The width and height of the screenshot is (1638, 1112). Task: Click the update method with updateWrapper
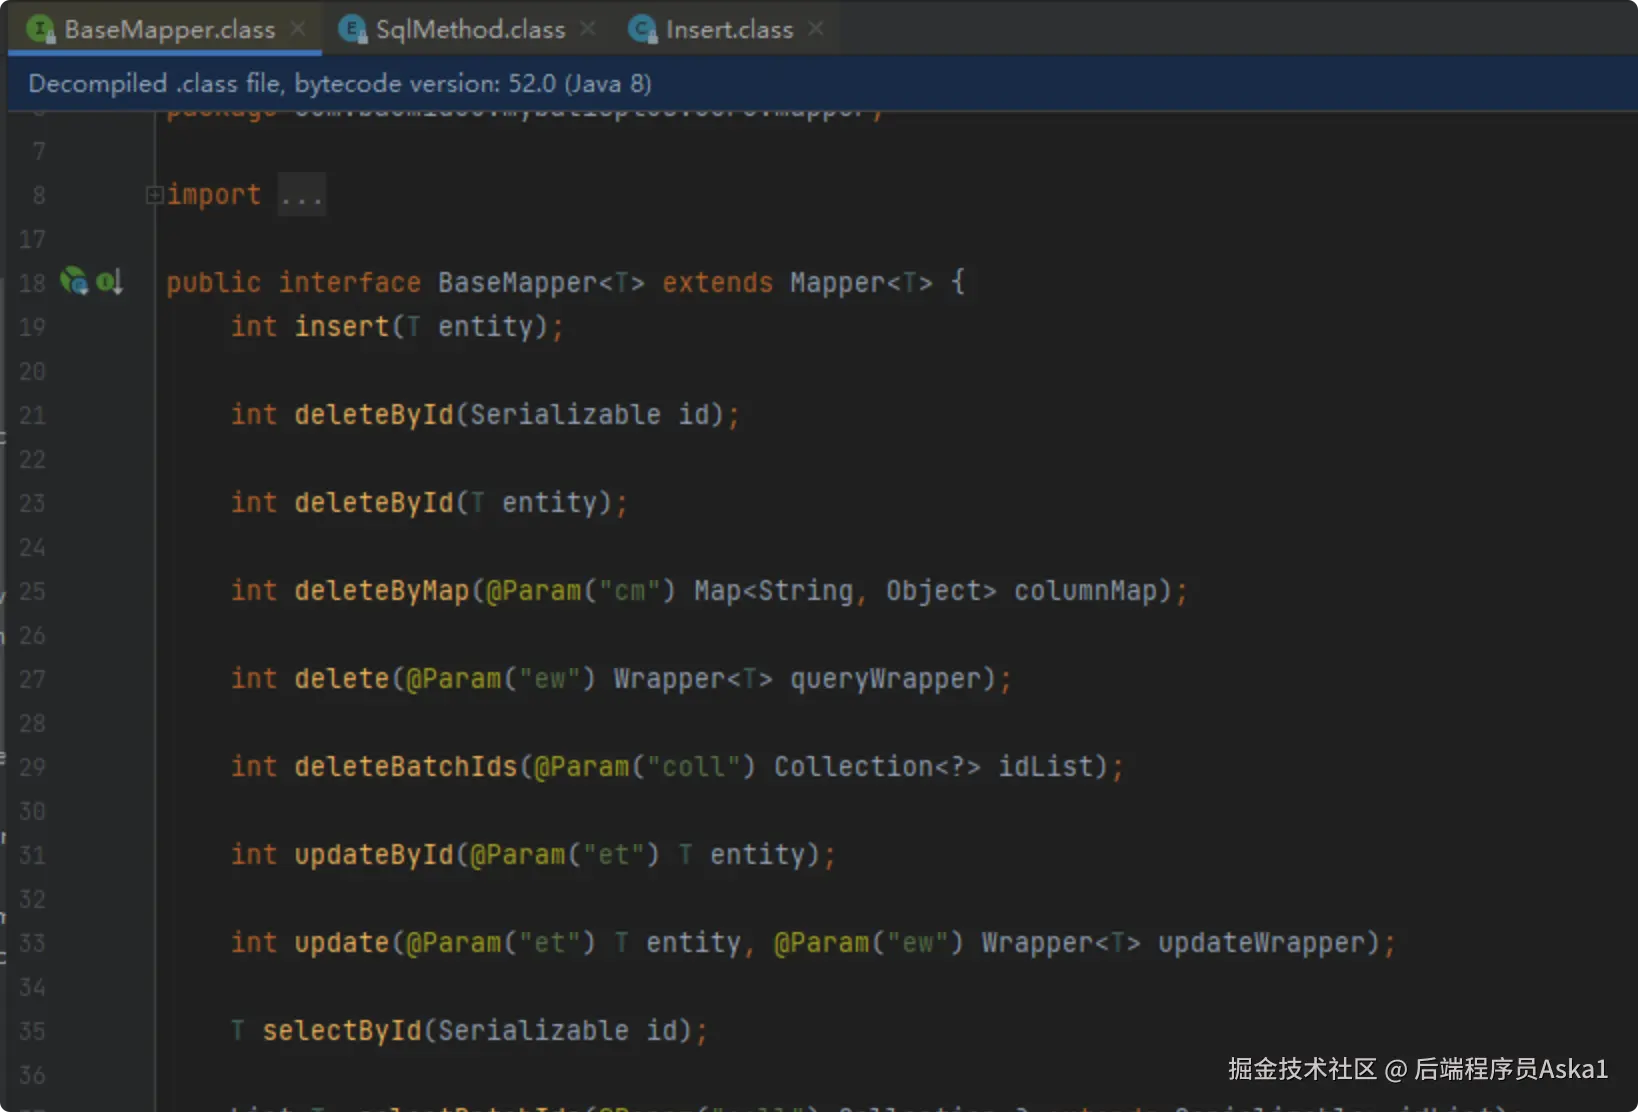[x=342, y=943]
